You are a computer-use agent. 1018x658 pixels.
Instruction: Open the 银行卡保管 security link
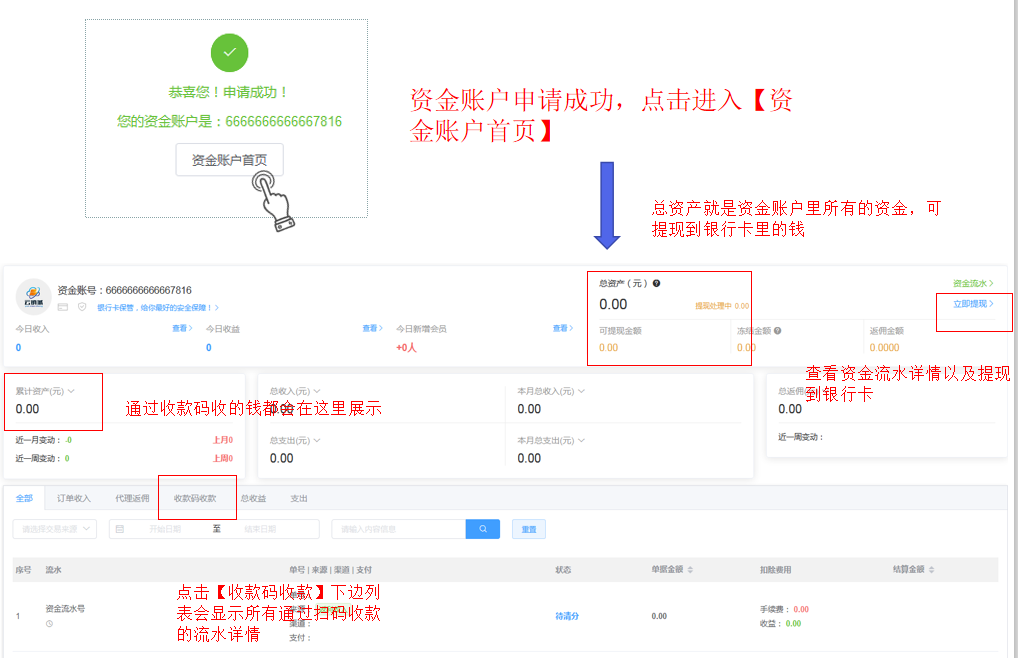click(x=158, y=308)
